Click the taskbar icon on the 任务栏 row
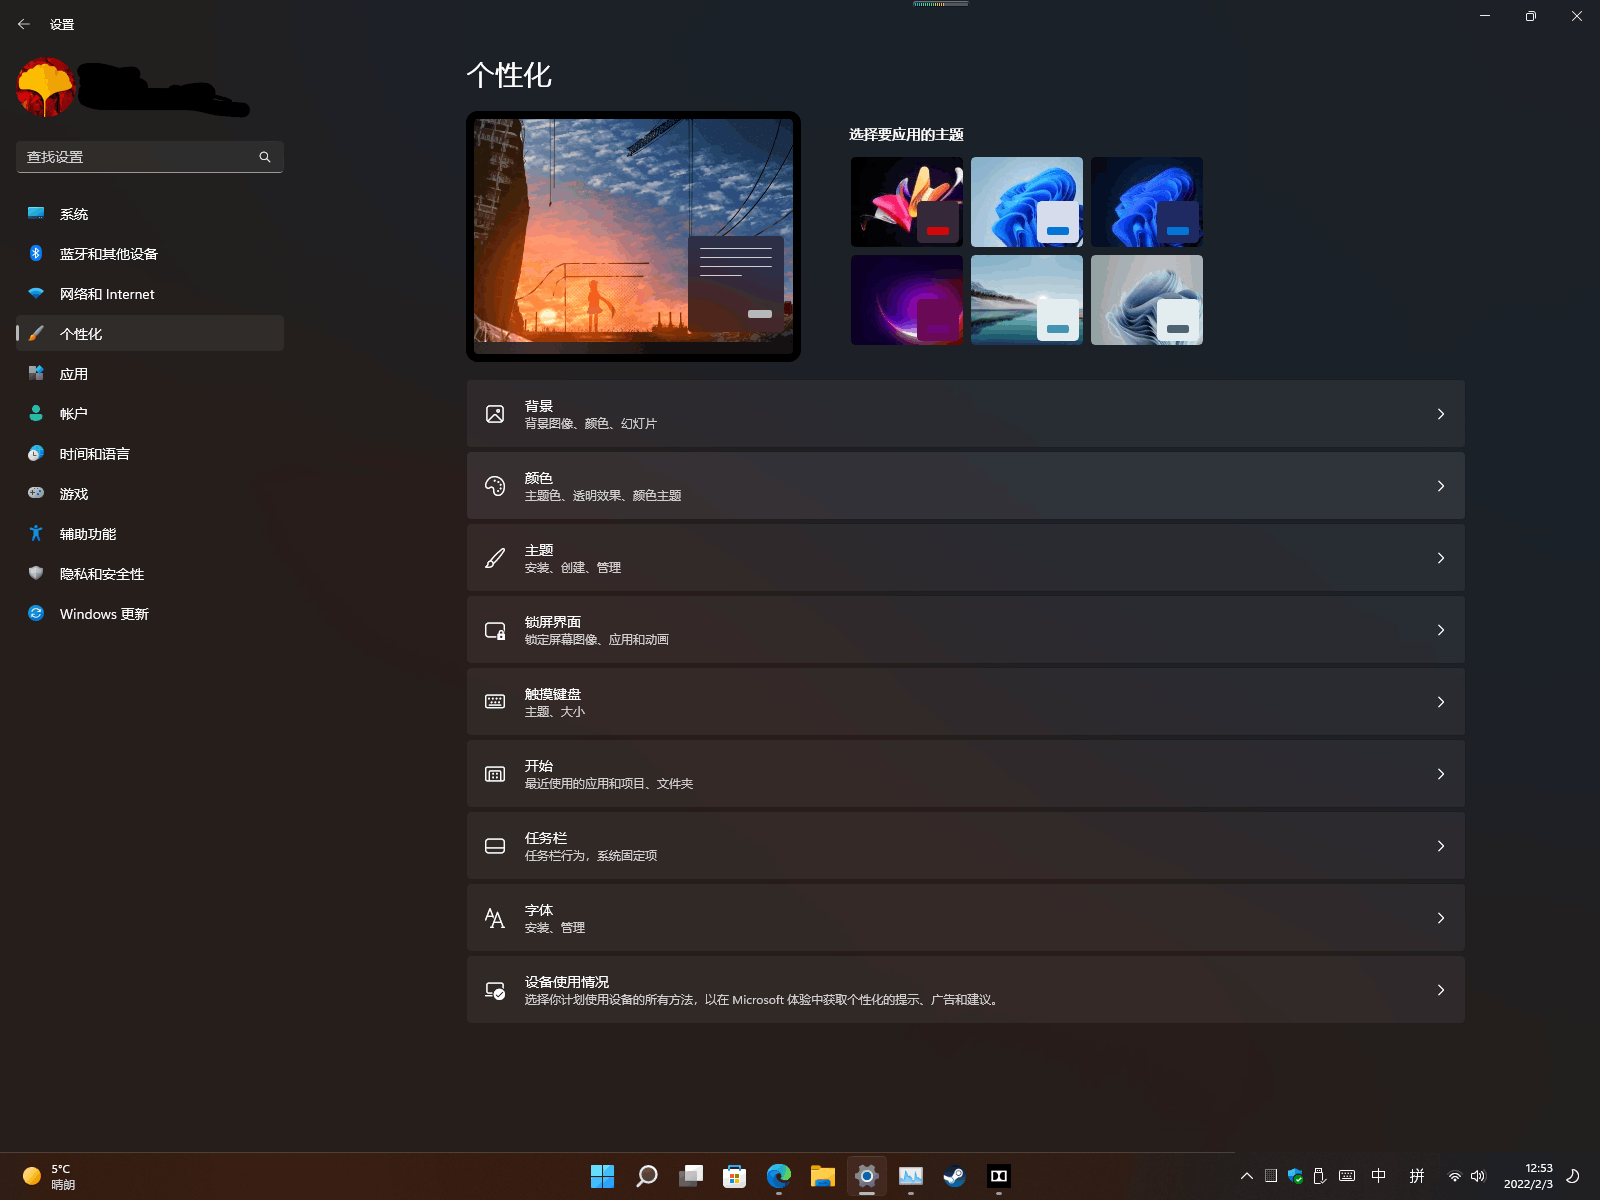Screen dimensions: 1600x1200 pos(495,846)
